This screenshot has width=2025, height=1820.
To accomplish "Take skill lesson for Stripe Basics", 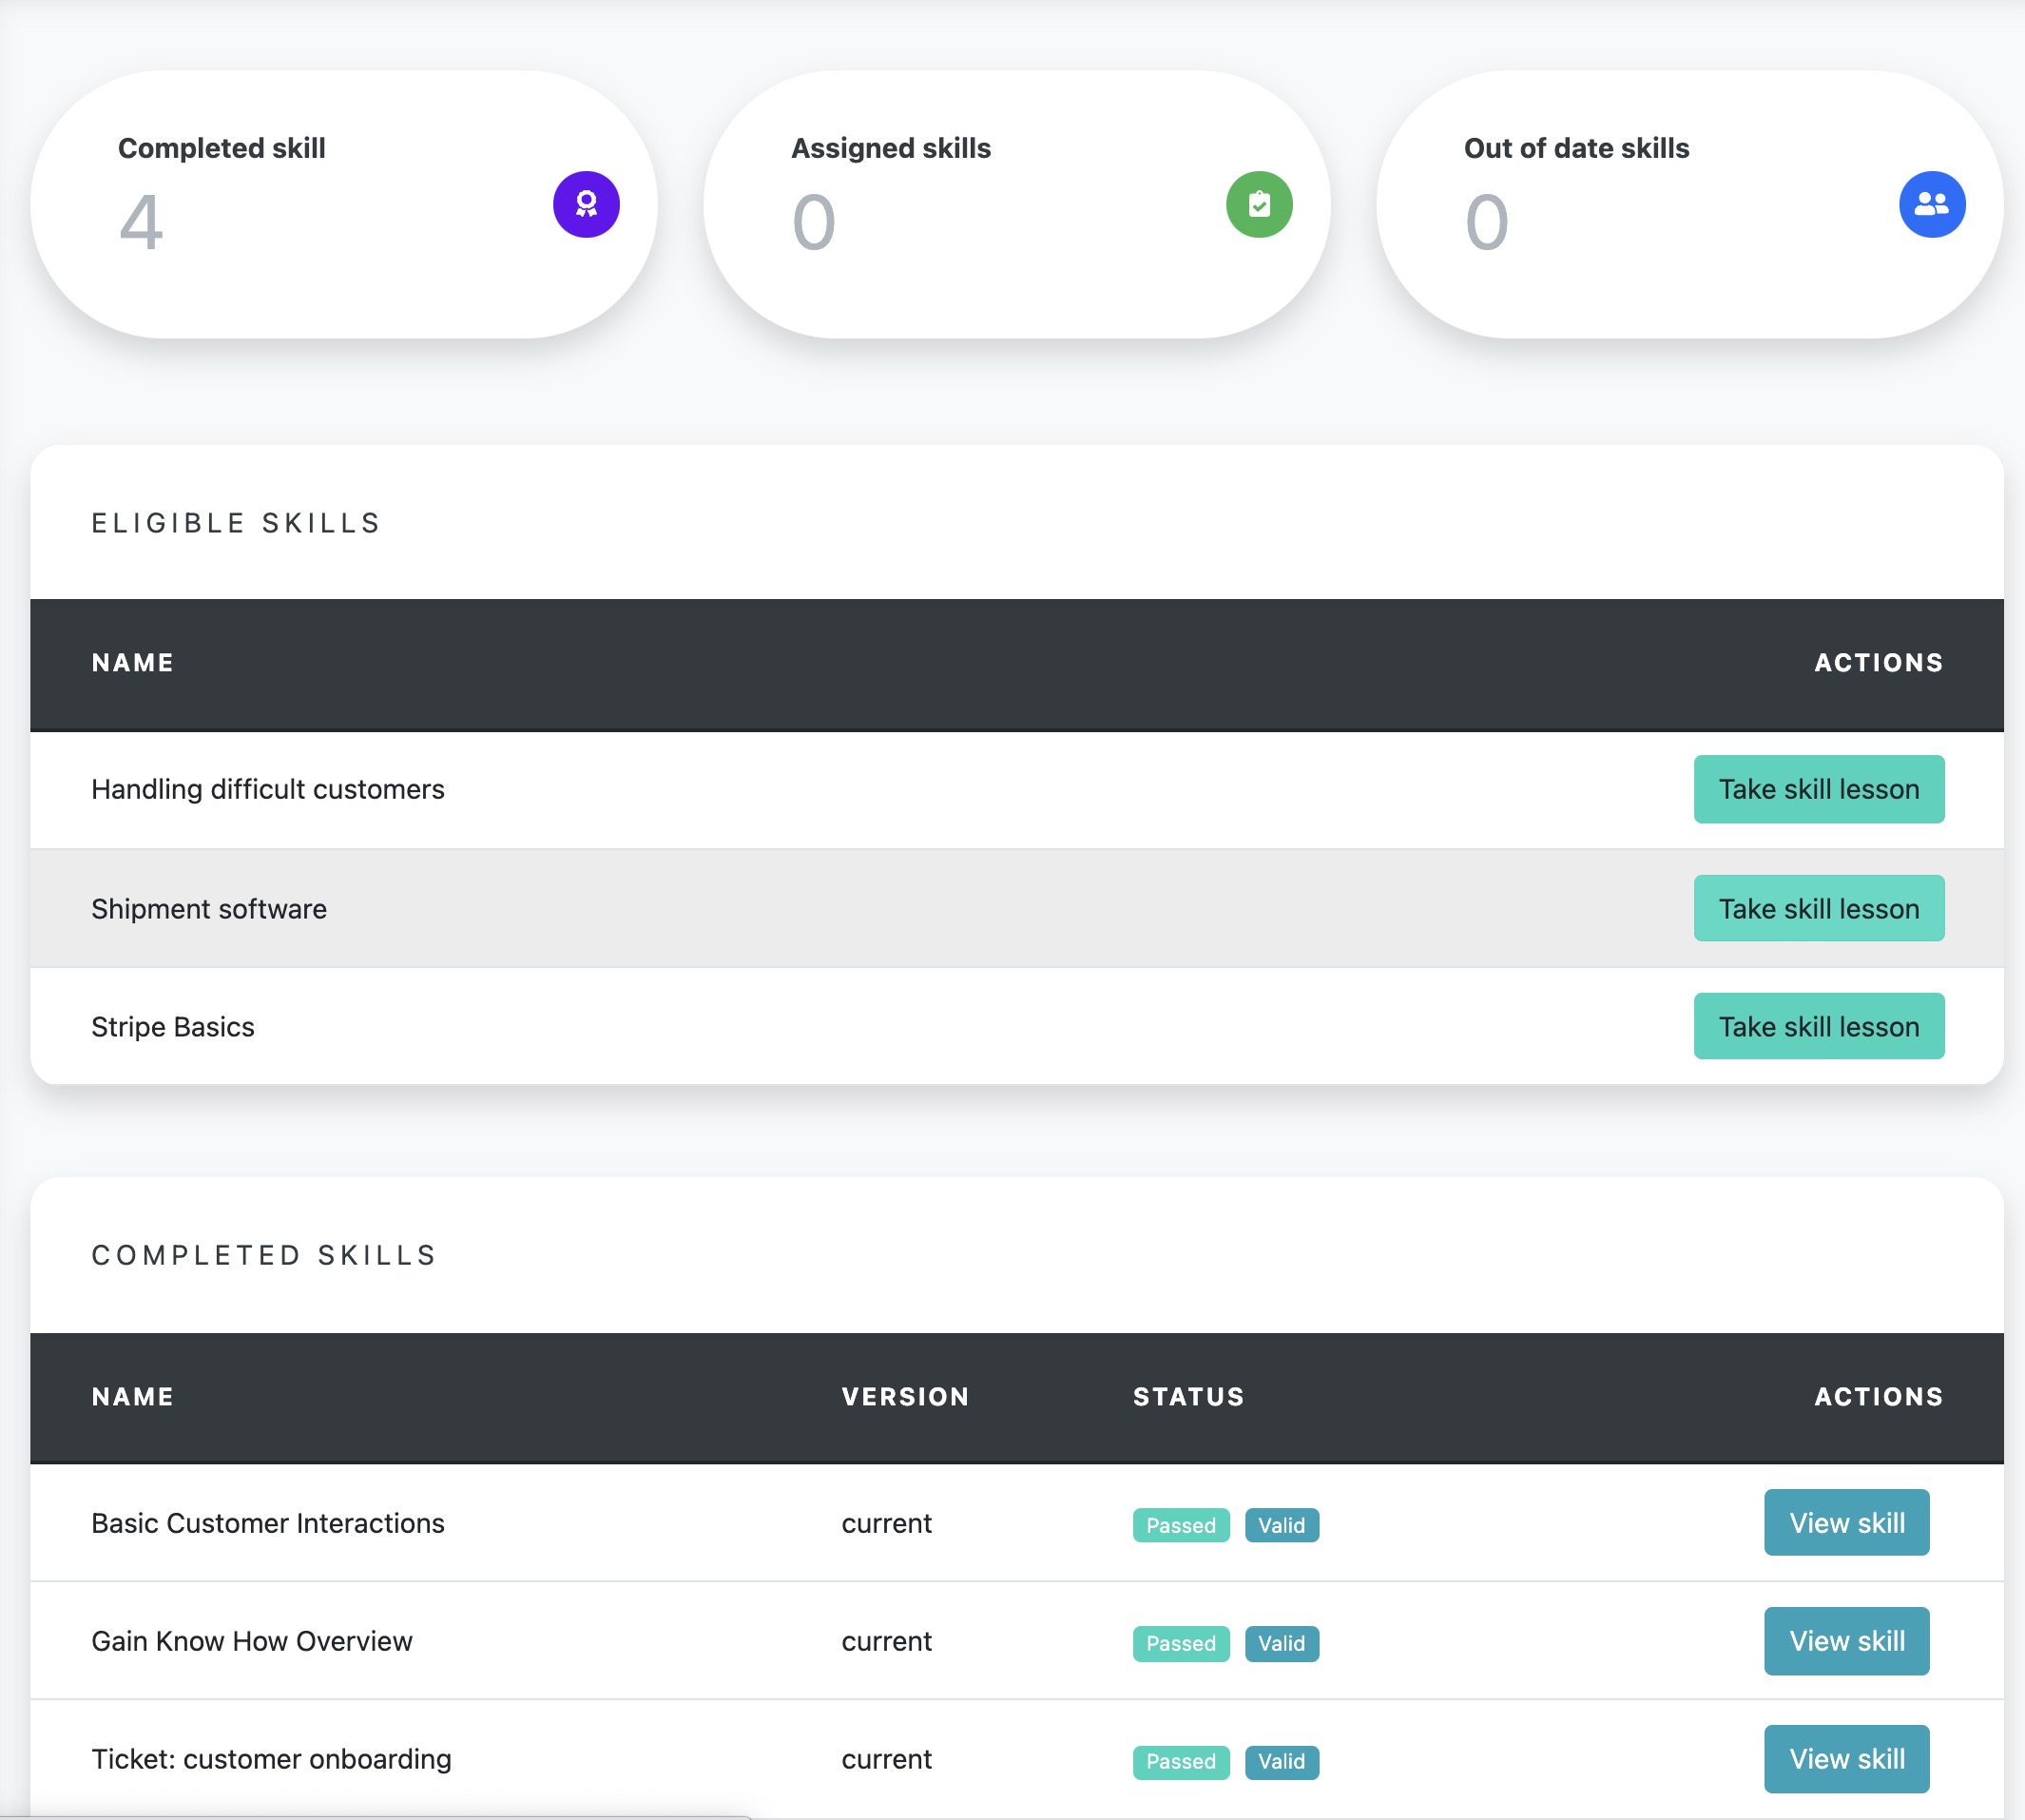I will pos(1818,1026).
